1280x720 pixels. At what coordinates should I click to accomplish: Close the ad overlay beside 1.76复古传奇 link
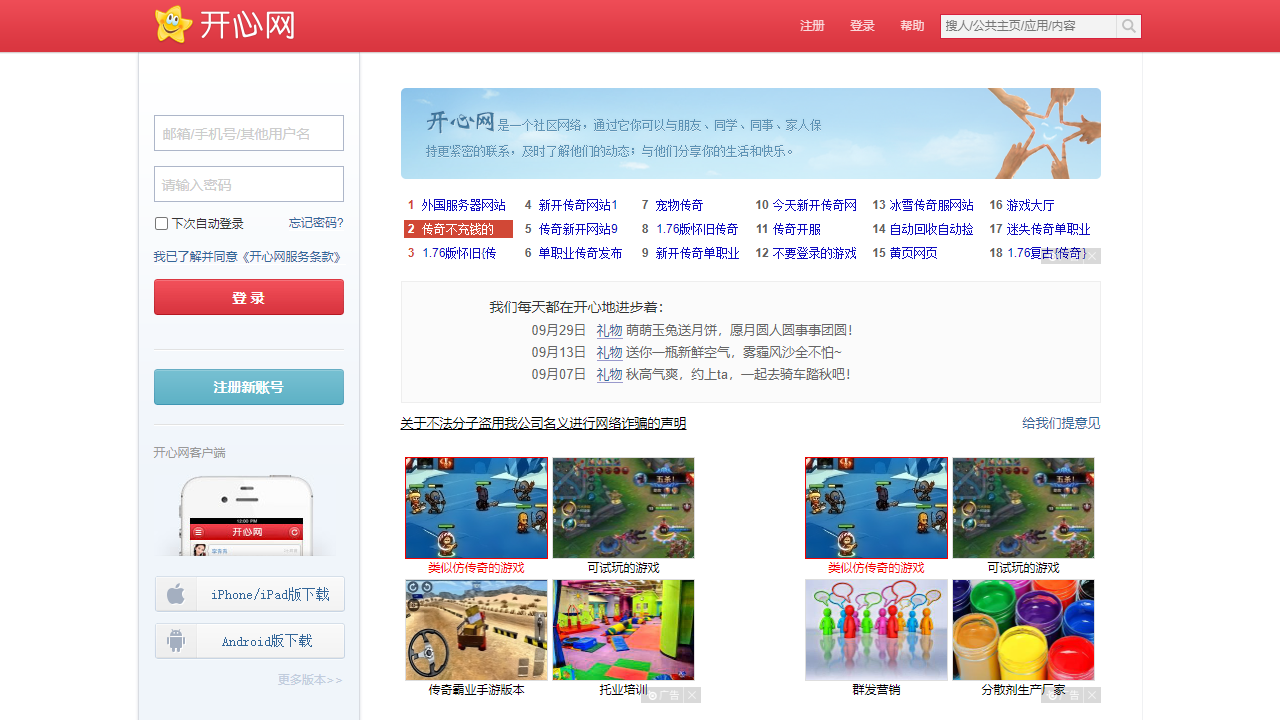click(1093, 256)
